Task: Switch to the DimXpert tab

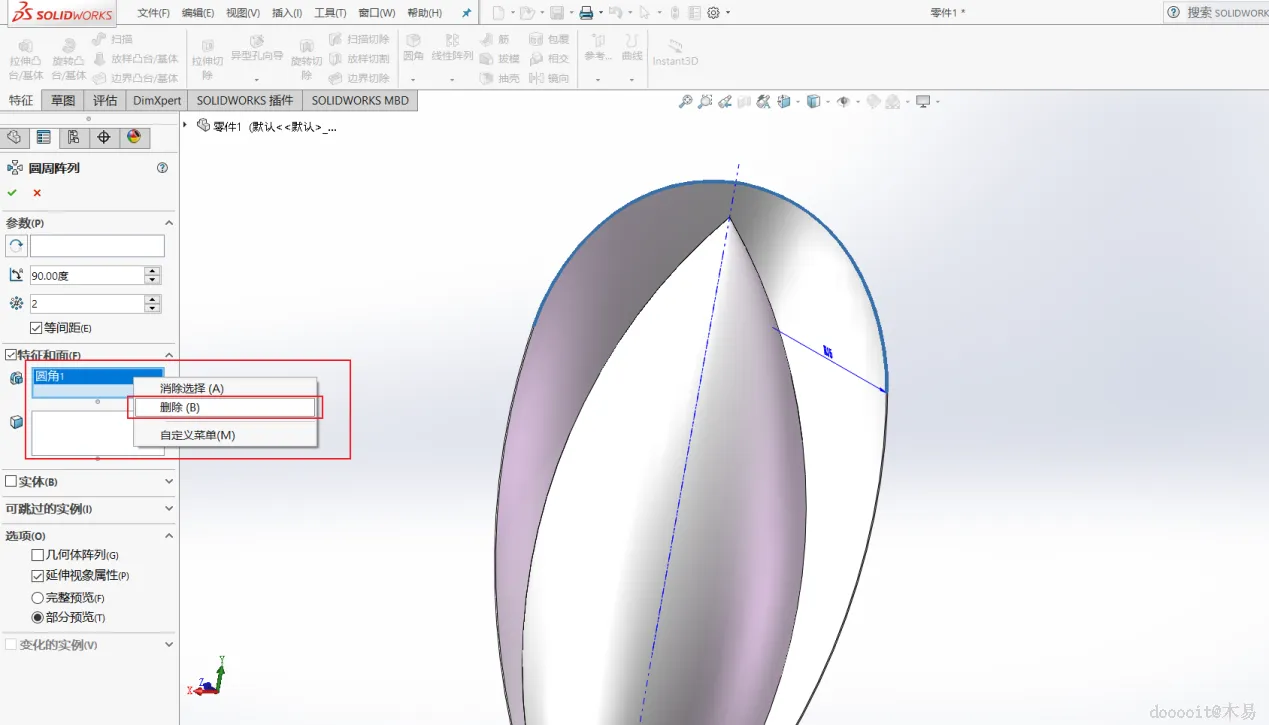Action: pos(157,100)
